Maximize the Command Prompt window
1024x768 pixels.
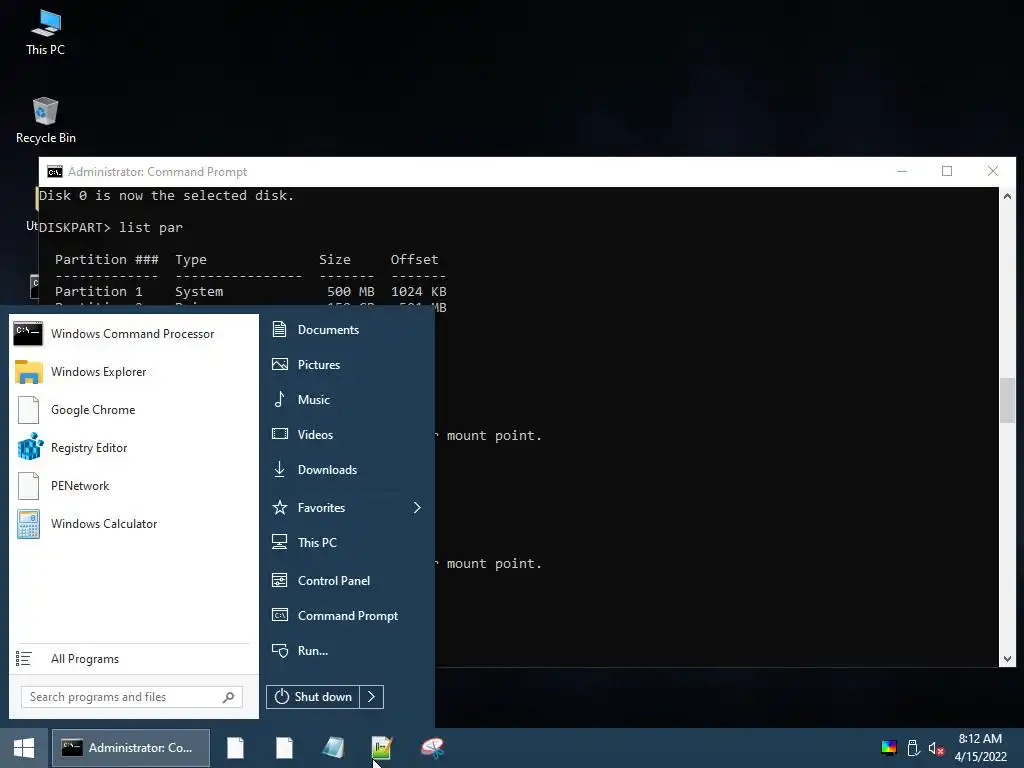click(947, 171)
